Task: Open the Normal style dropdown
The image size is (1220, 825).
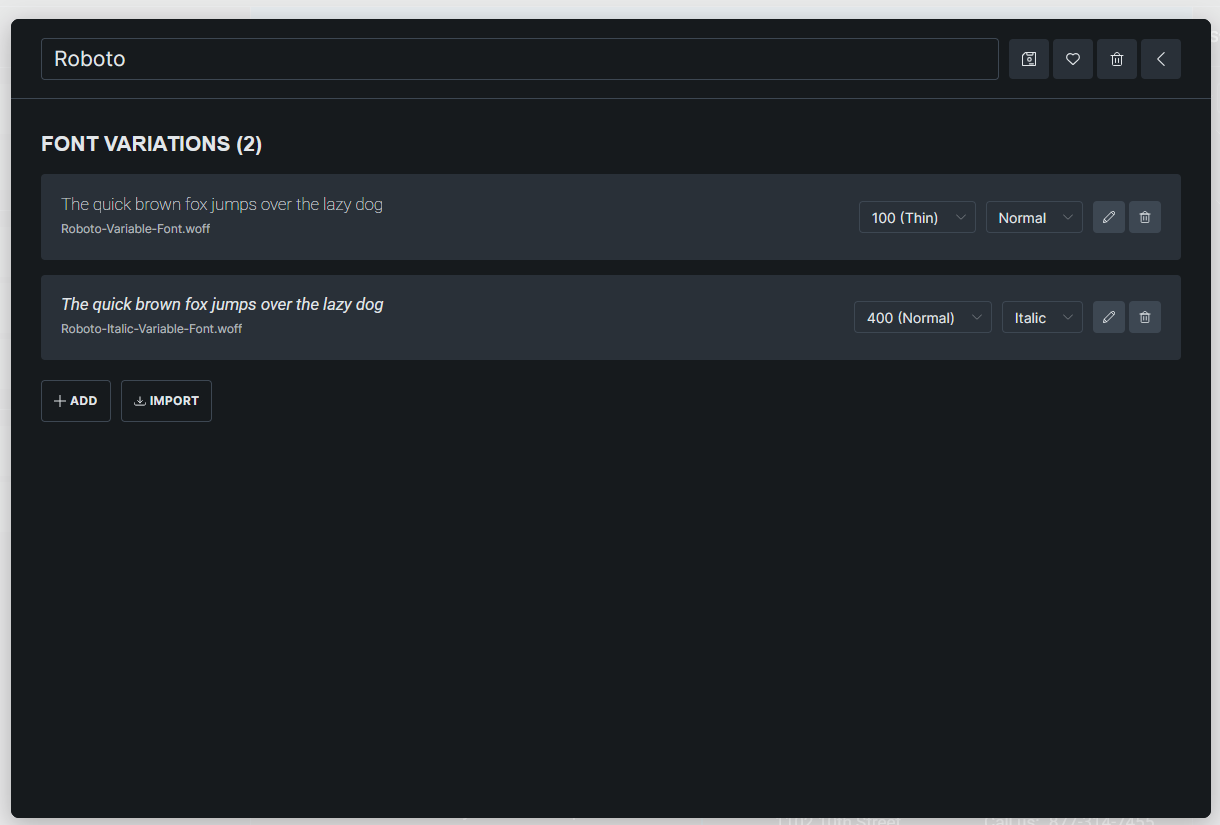Action: [1034, 217]
